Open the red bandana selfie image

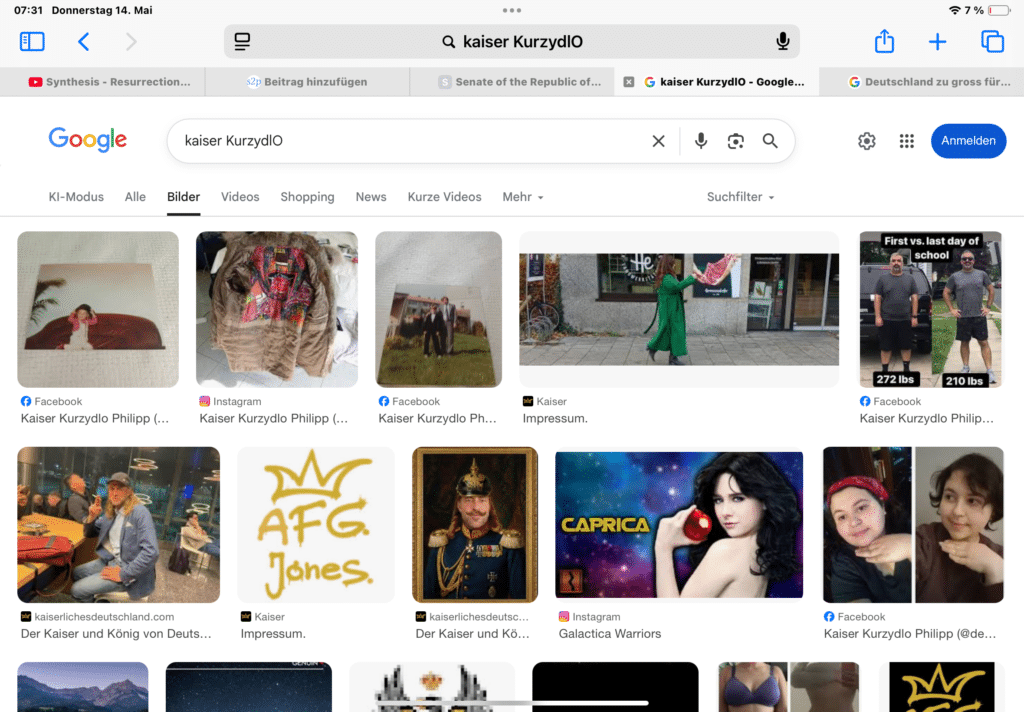tap(913, 525)
